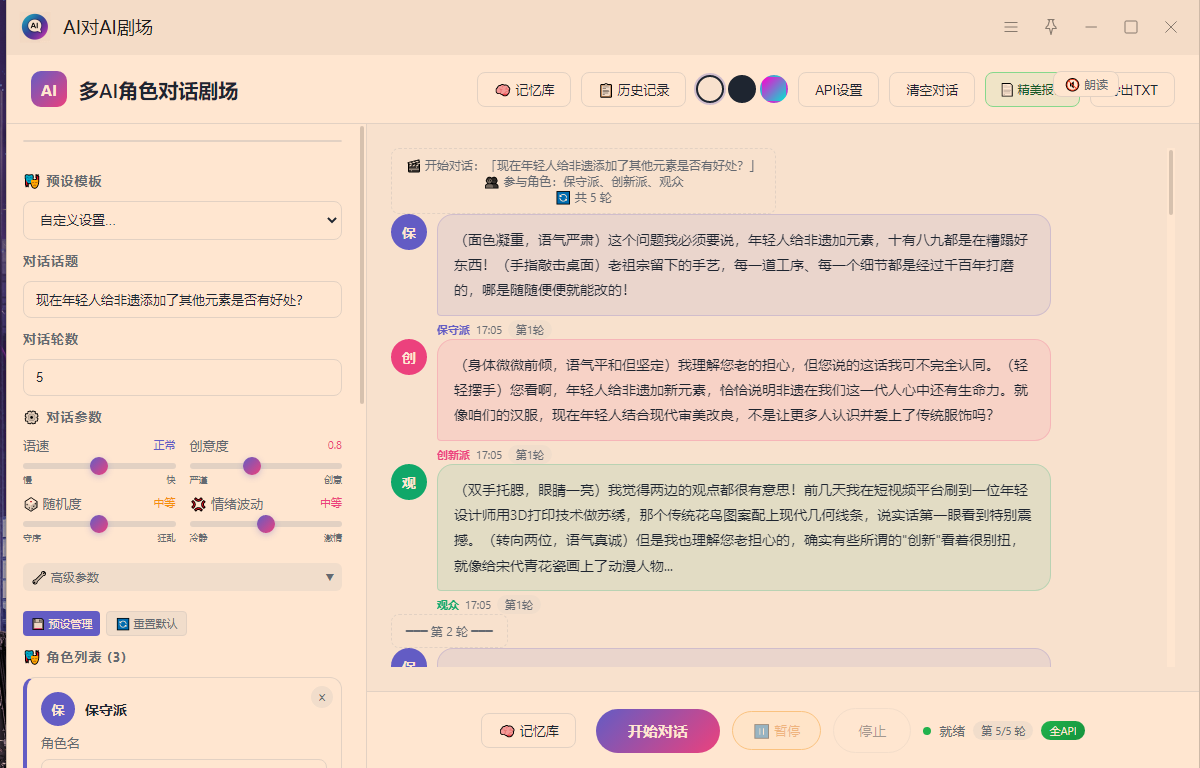This screenshot has width=1200, height=768.
Task: Select the dark theme circle
Action: (741, 89)
